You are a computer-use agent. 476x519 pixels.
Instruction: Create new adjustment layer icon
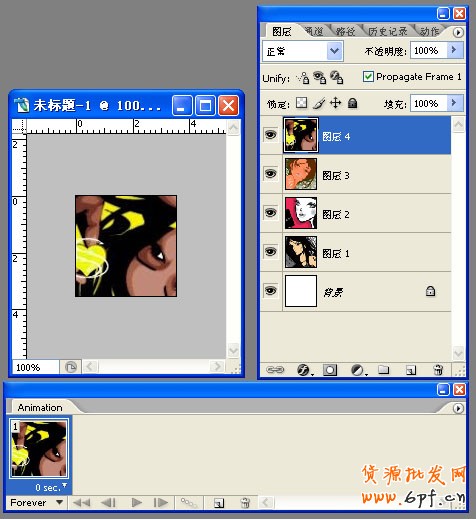pos(358,370)
